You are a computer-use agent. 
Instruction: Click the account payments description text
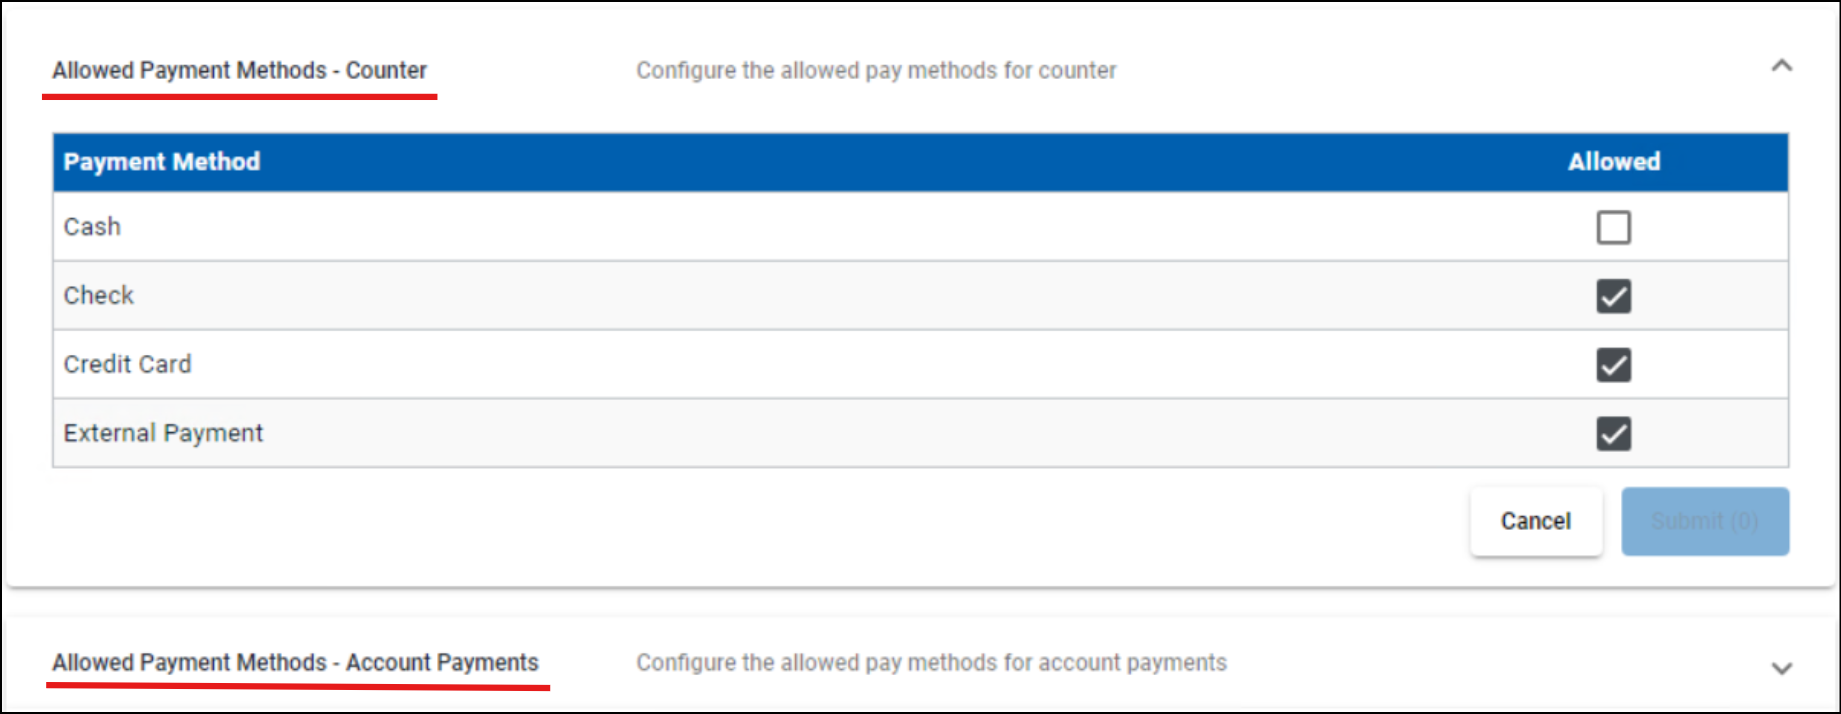point(931,663)
